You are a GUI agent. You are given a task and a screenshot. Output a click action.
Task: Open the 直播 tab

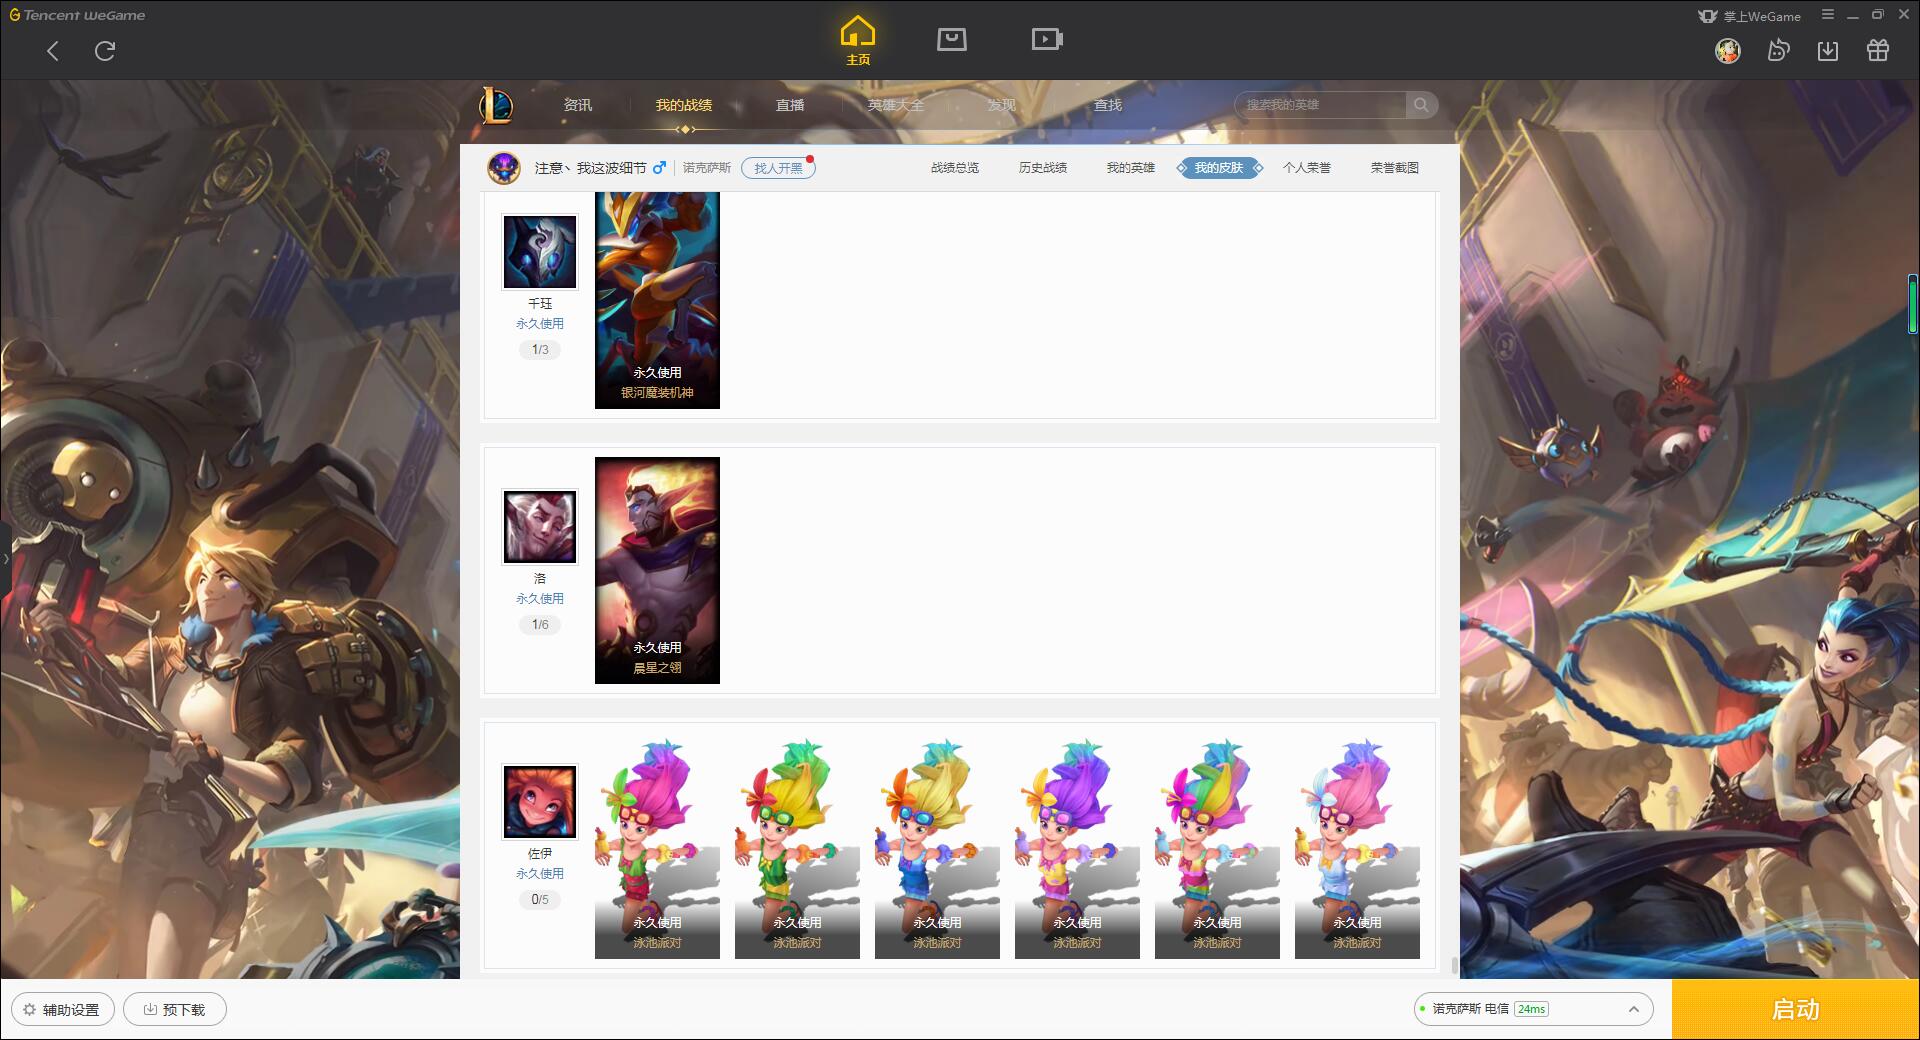point(790,105)
